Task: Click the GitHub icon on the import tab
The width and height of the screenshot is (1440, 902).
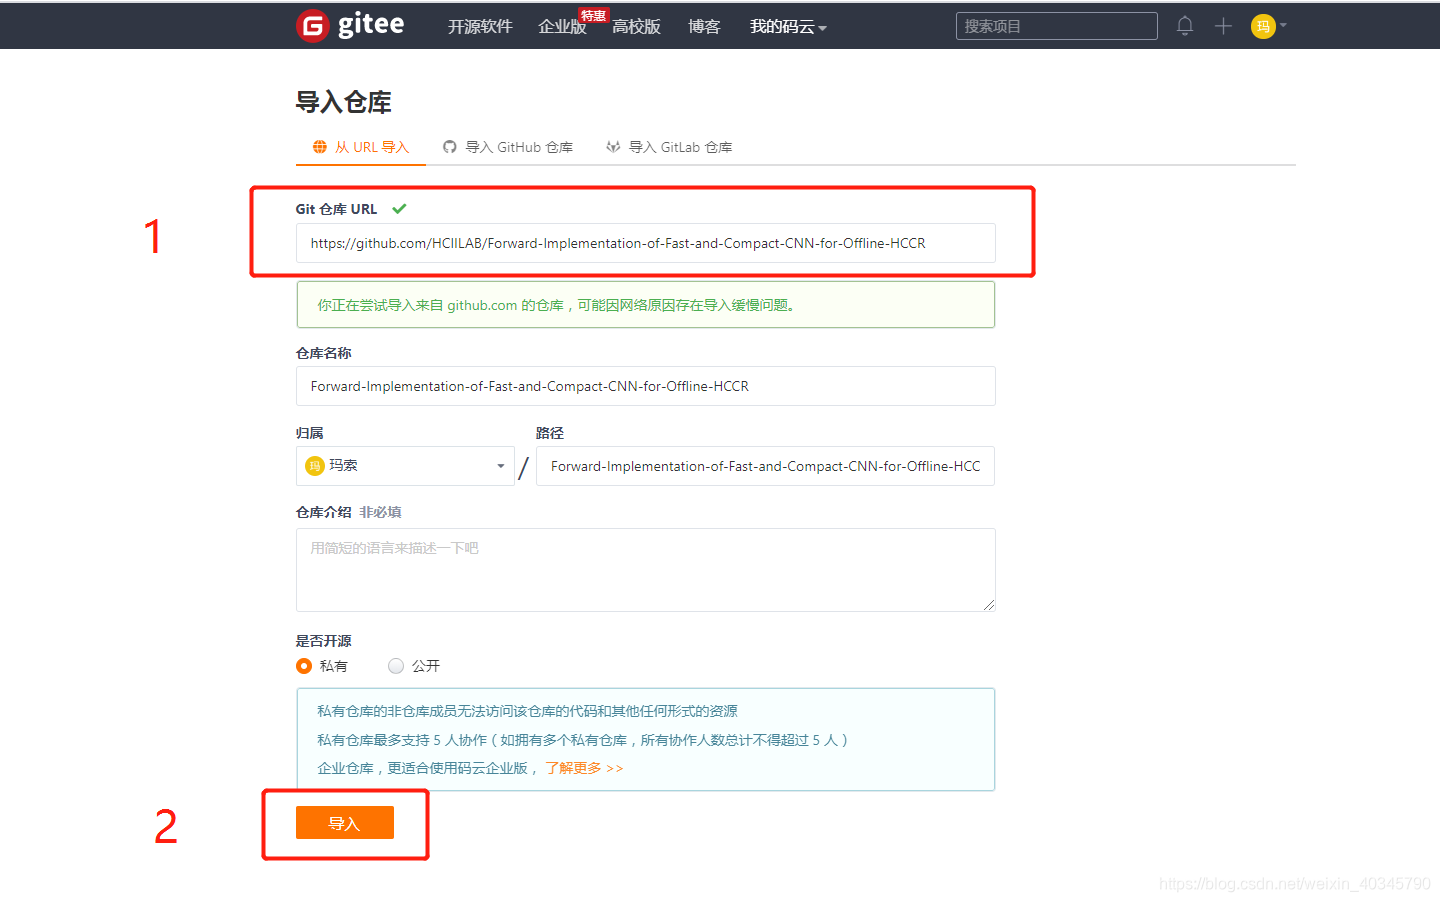Action: point(450,146)
